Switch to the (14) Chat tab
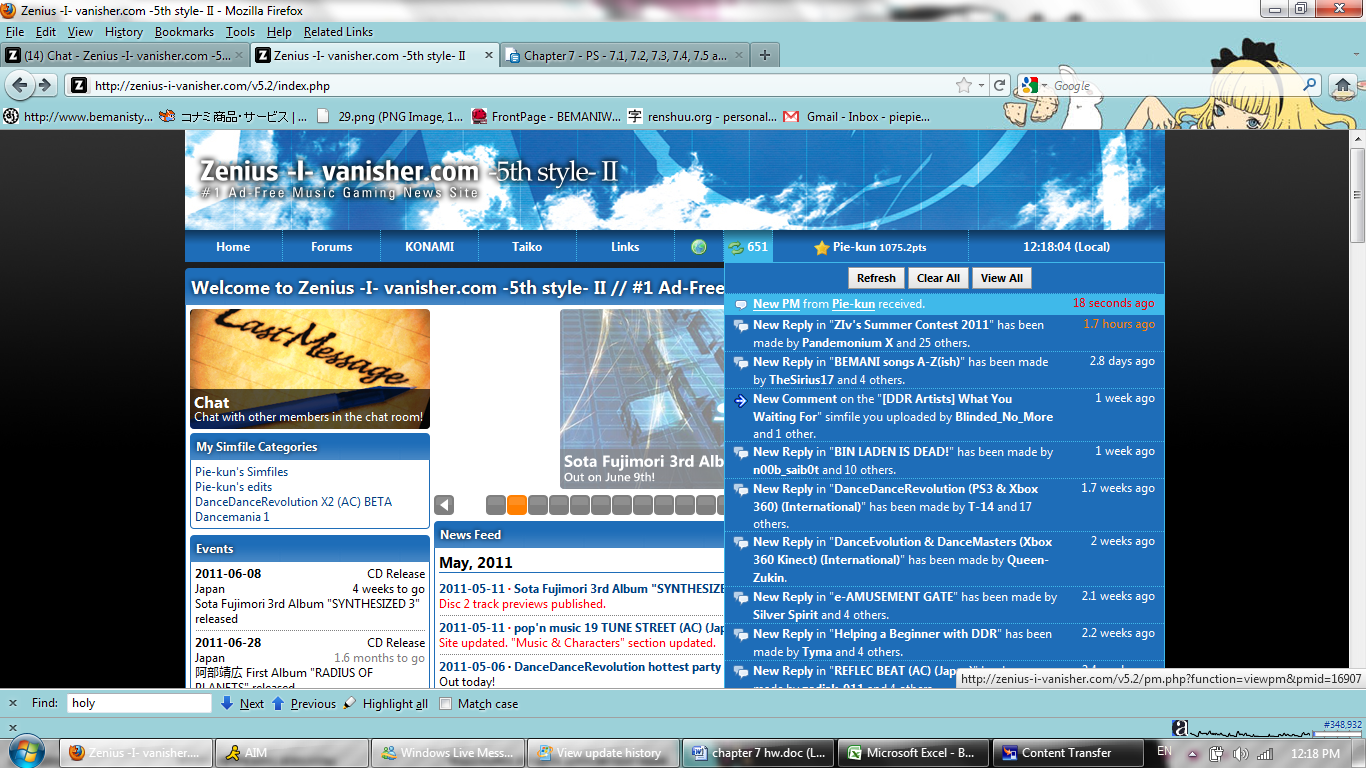1366x768 pixels. [125, 56]
